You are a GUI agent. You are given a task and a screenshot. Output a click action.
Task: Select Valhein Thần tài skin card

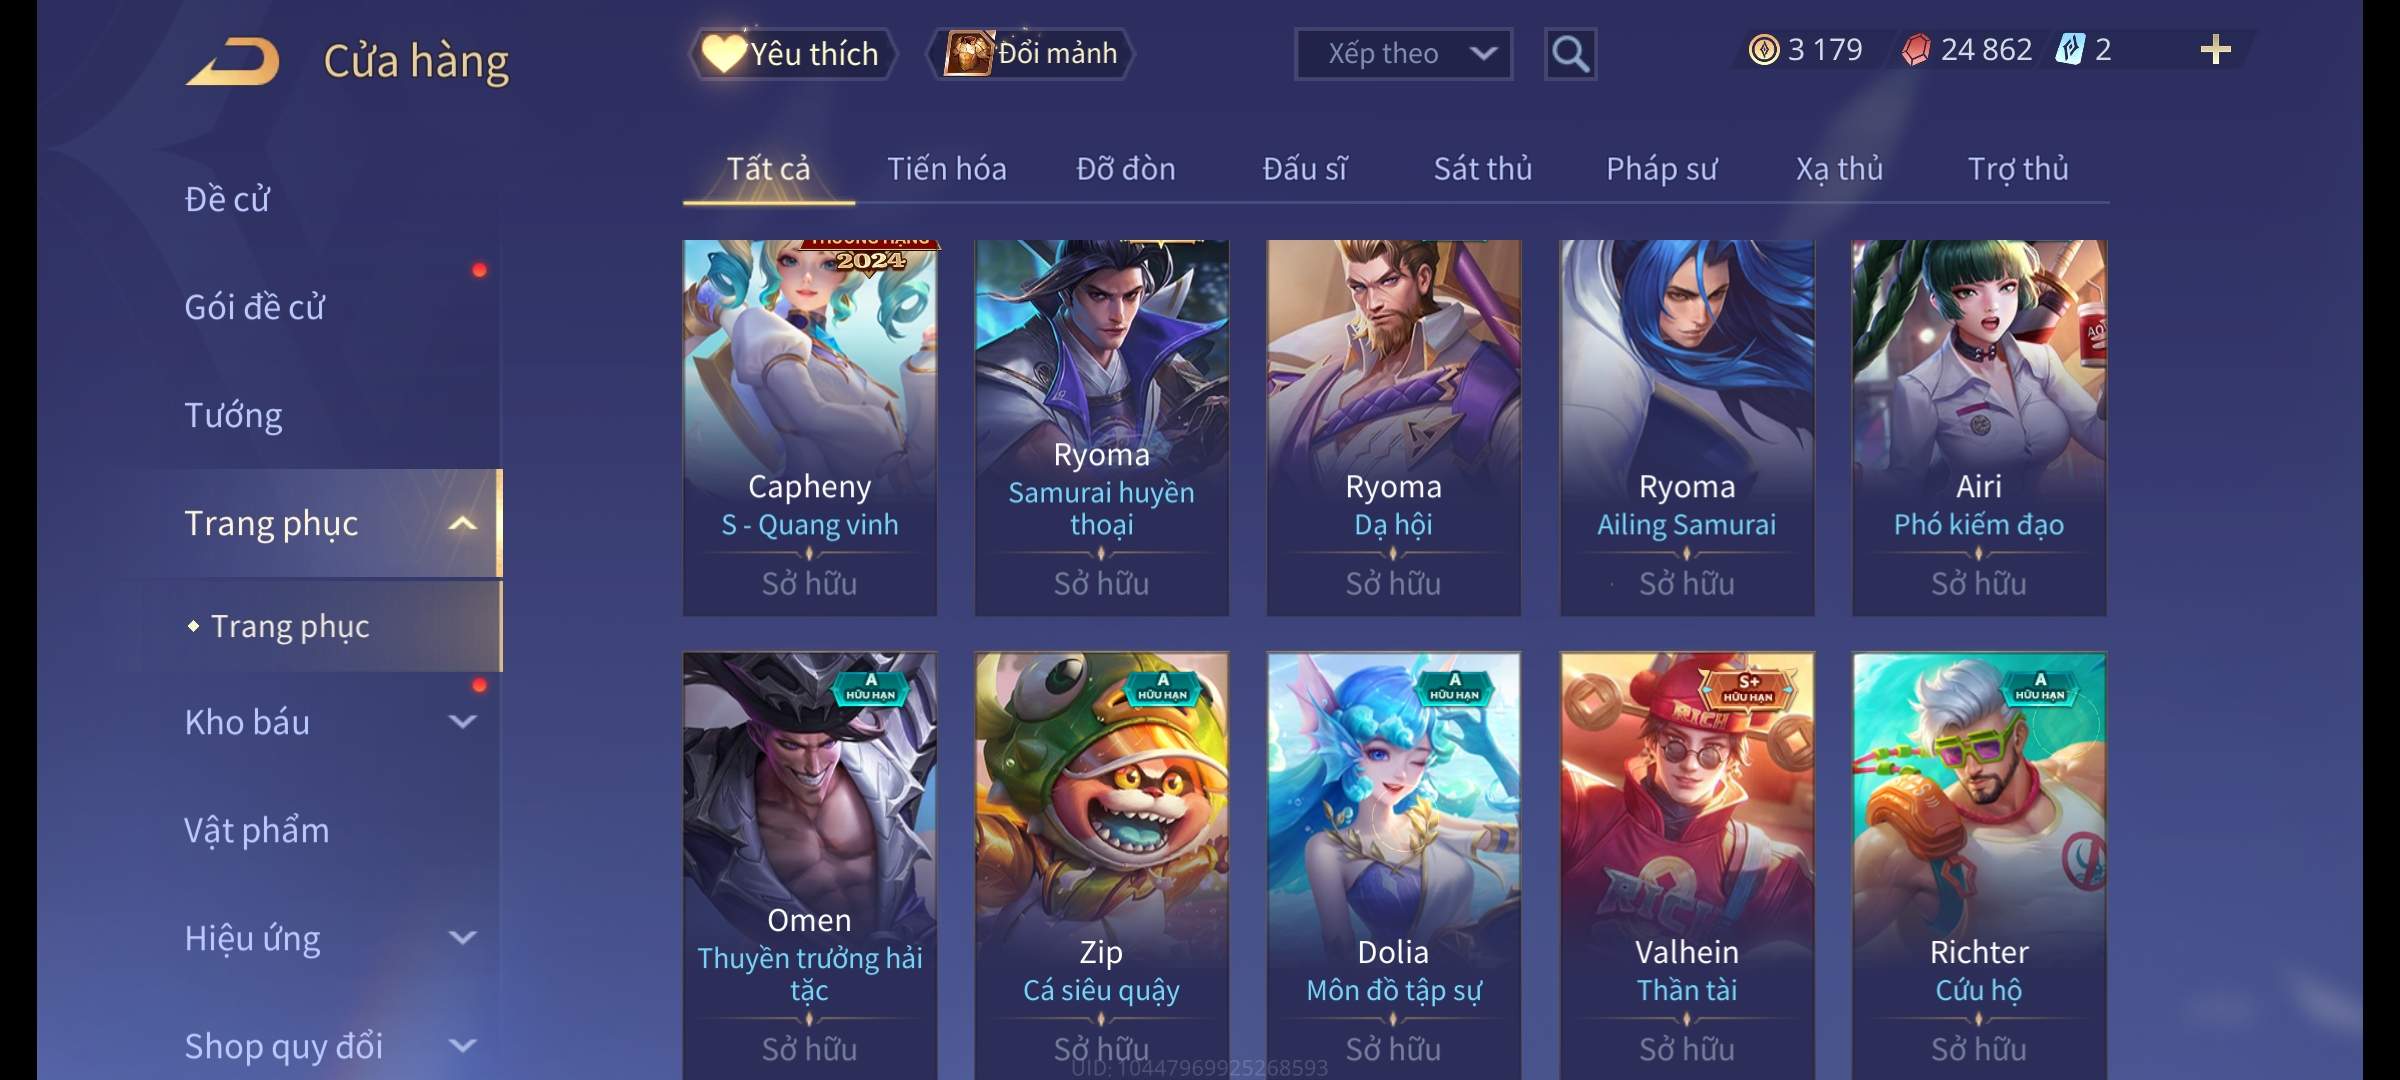coord(1687,866)
